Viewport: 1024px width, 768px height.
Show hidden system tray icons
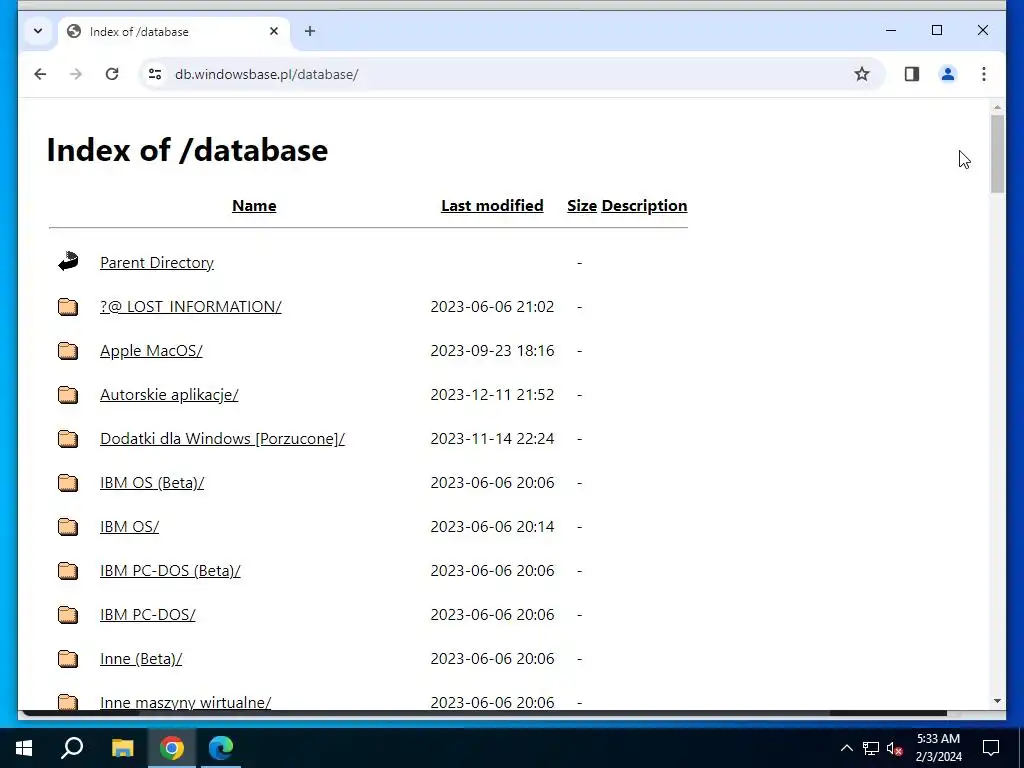tap(846, 748)
